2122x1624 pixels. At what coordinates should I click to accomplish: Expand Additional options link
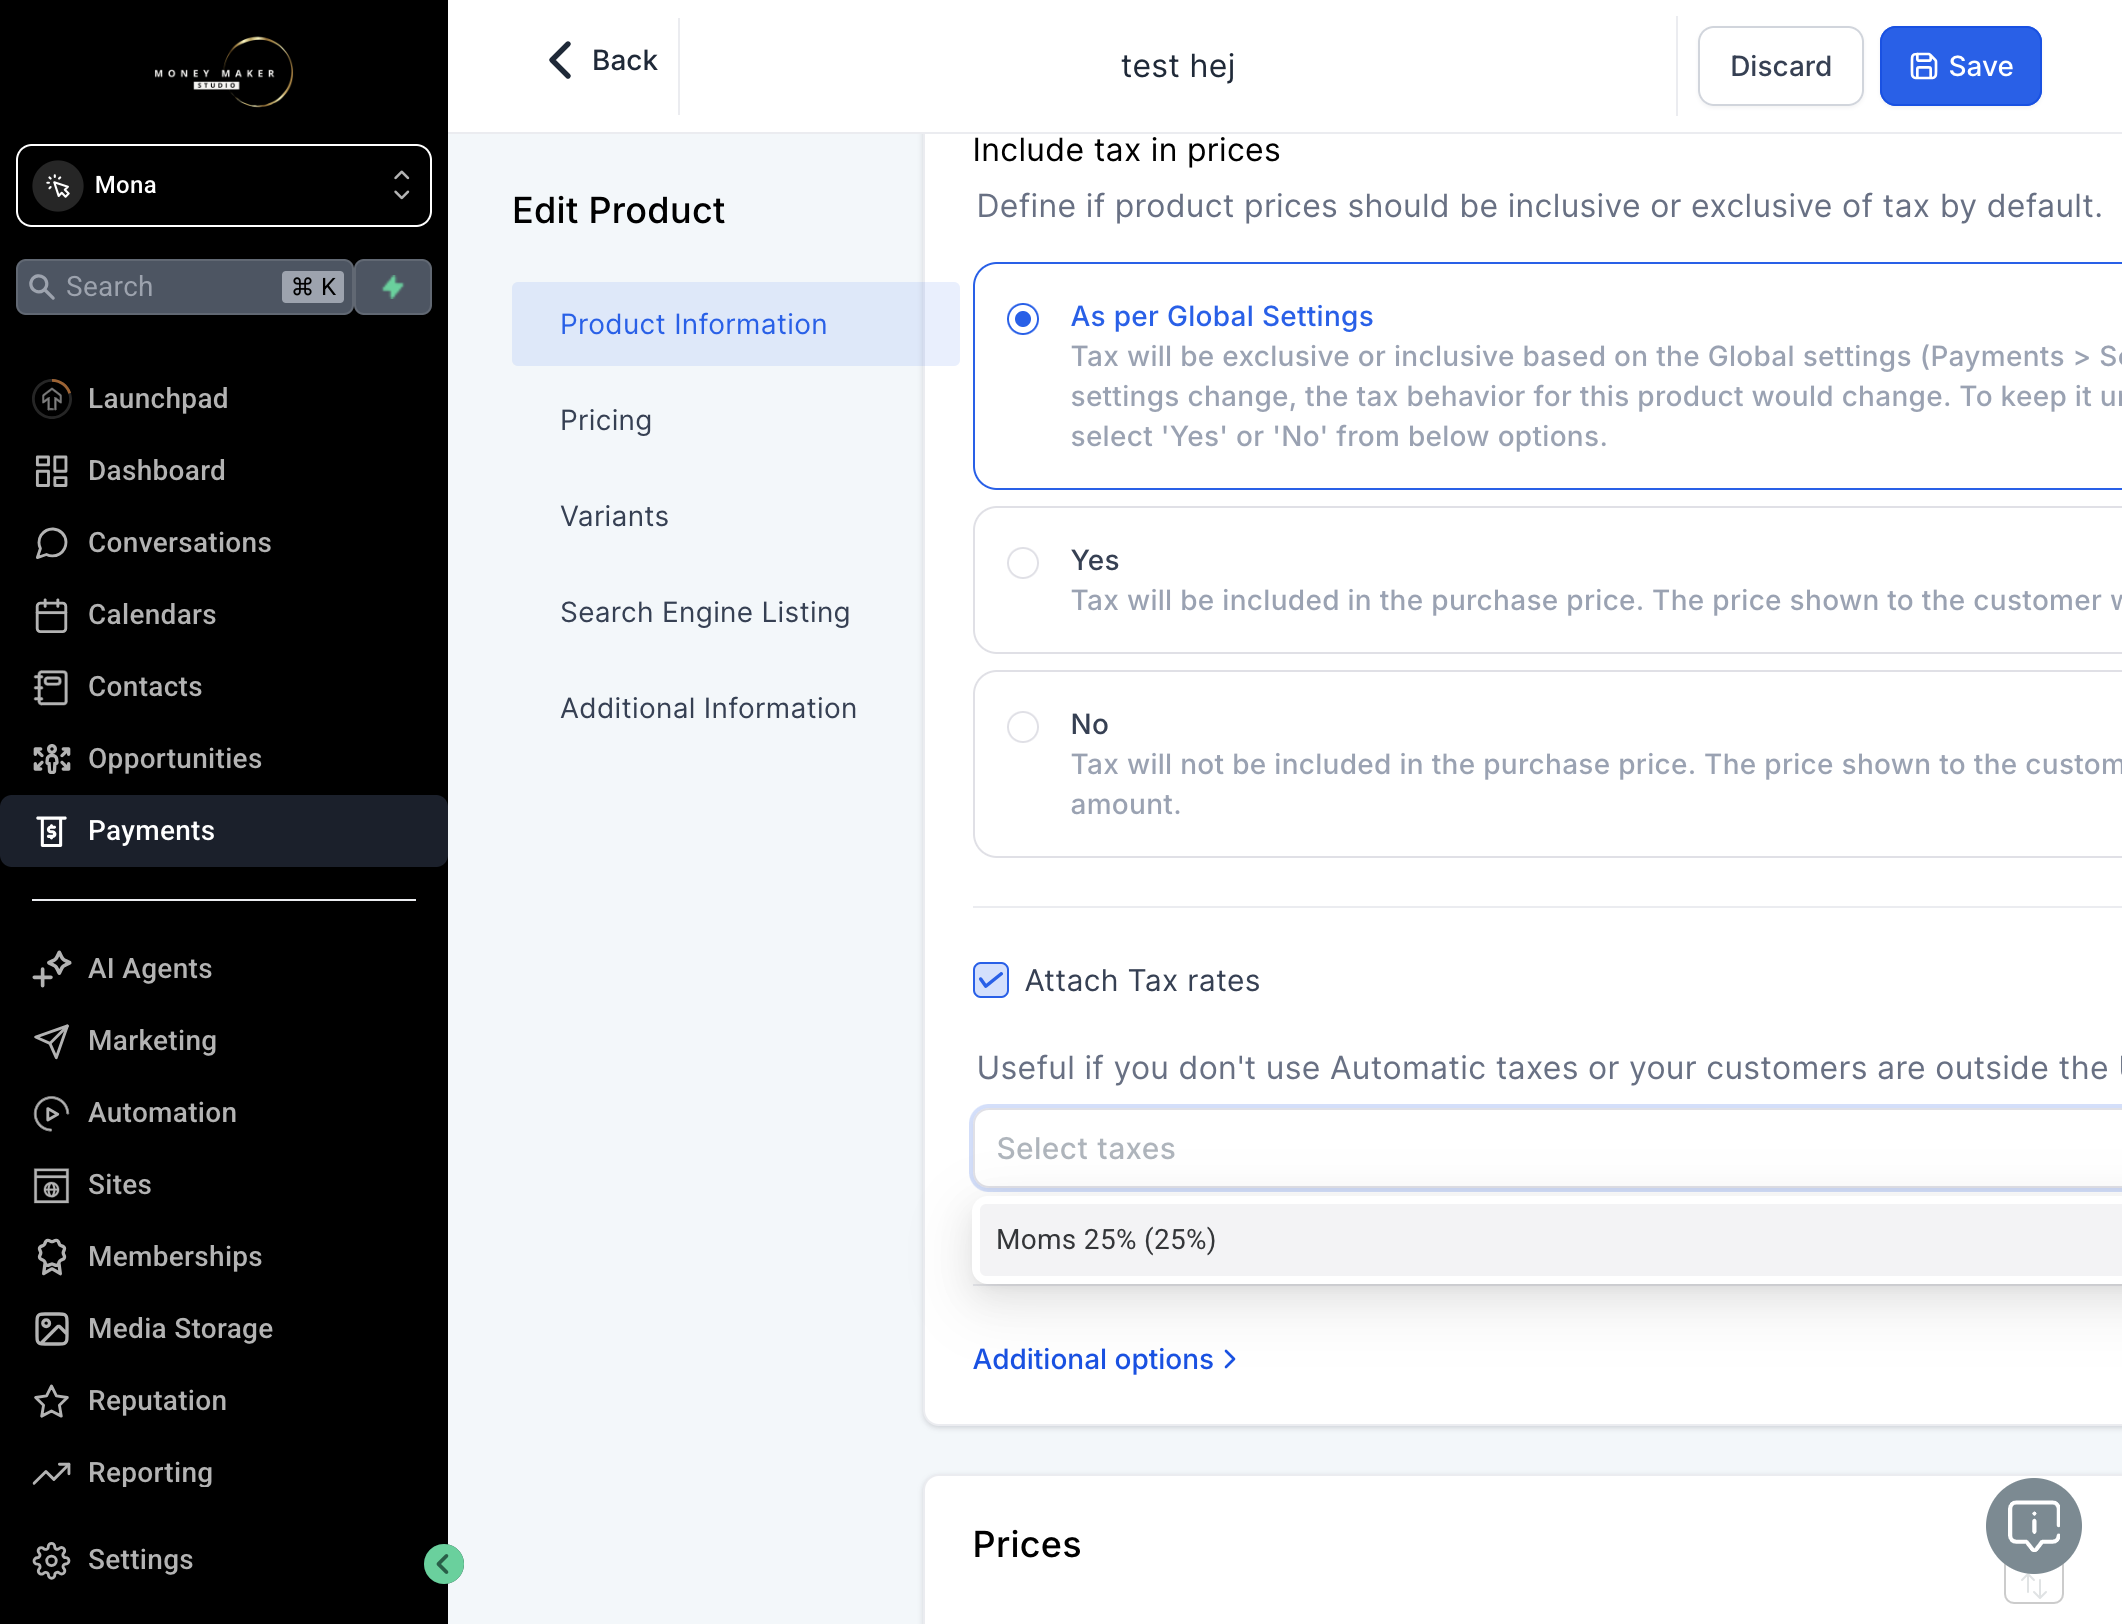[x=1105, y=1359]
